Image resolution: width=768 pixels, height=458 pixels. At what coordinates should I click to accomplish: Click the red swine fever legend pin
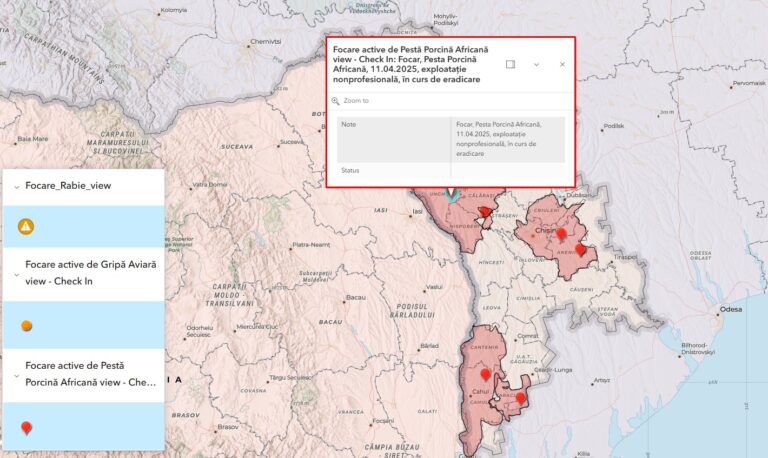click(26, 428)
